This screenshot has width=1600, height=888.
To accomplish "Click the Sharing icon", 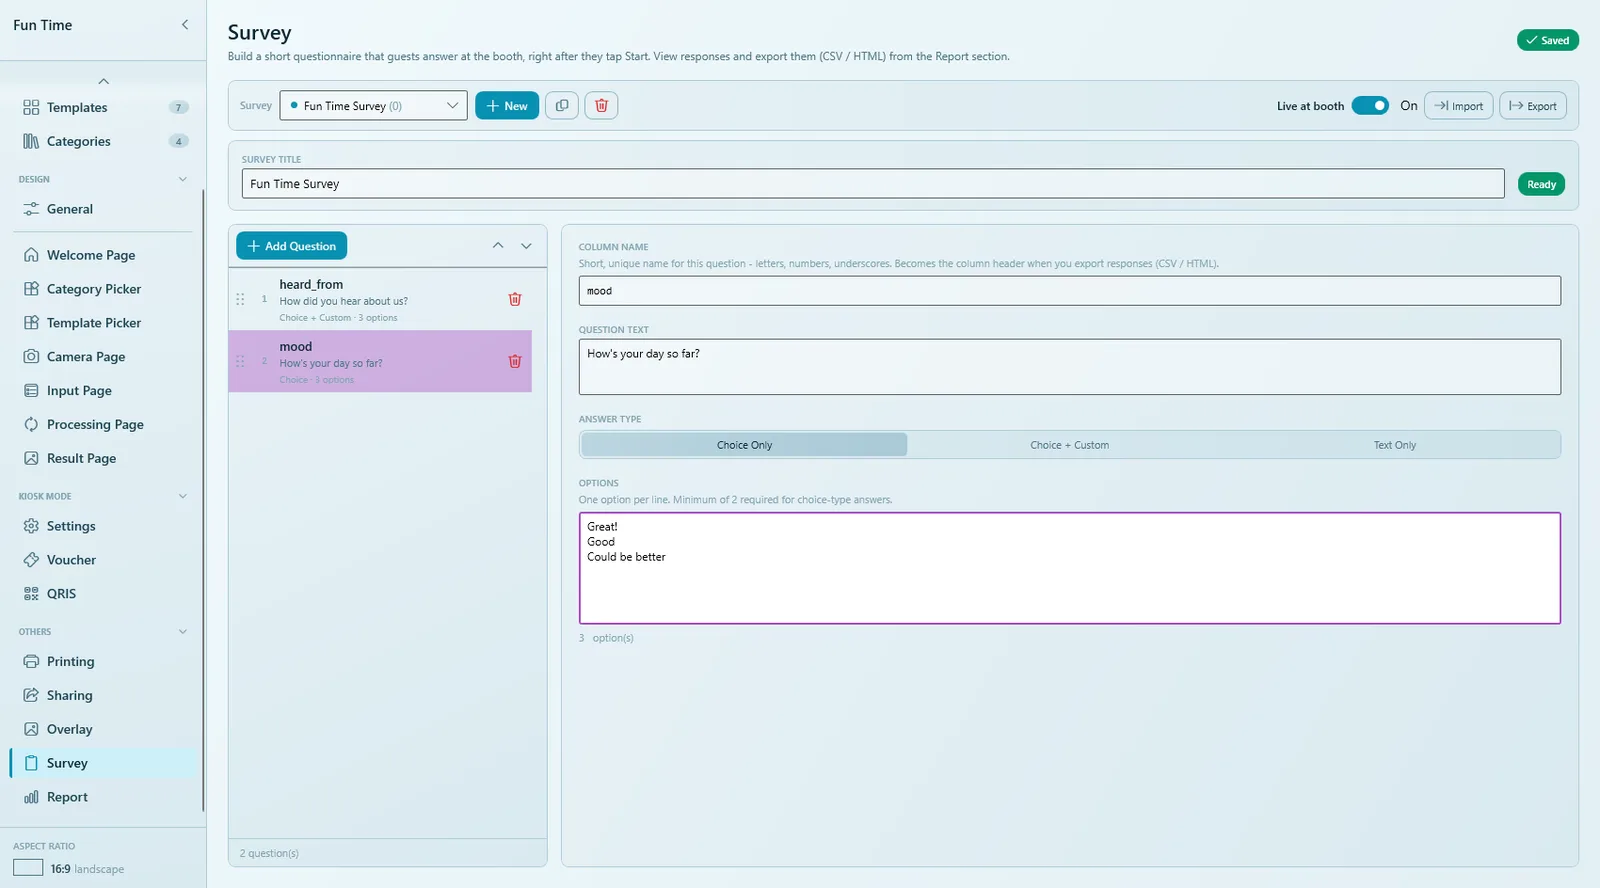I will click(31, 695).
